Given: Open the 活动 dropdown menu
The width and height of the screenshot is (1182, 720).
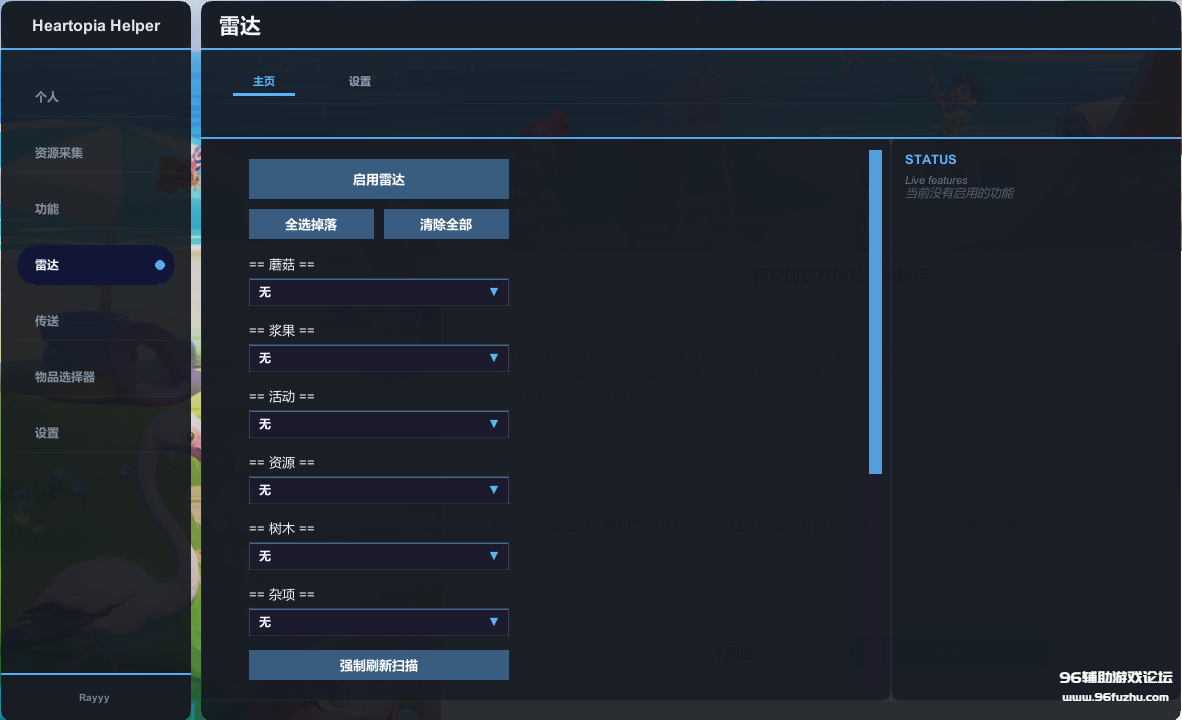Looking at the screenshot, I should point(378,424).
